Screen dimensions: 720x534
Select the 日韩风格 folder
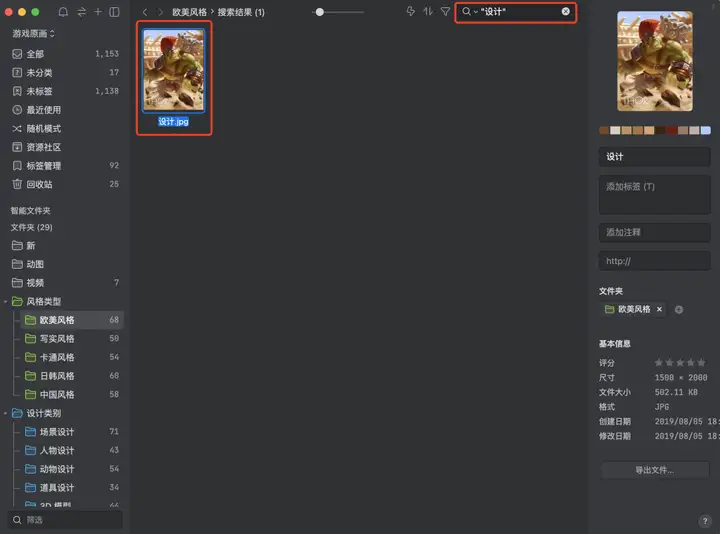[x=72, y=376]
